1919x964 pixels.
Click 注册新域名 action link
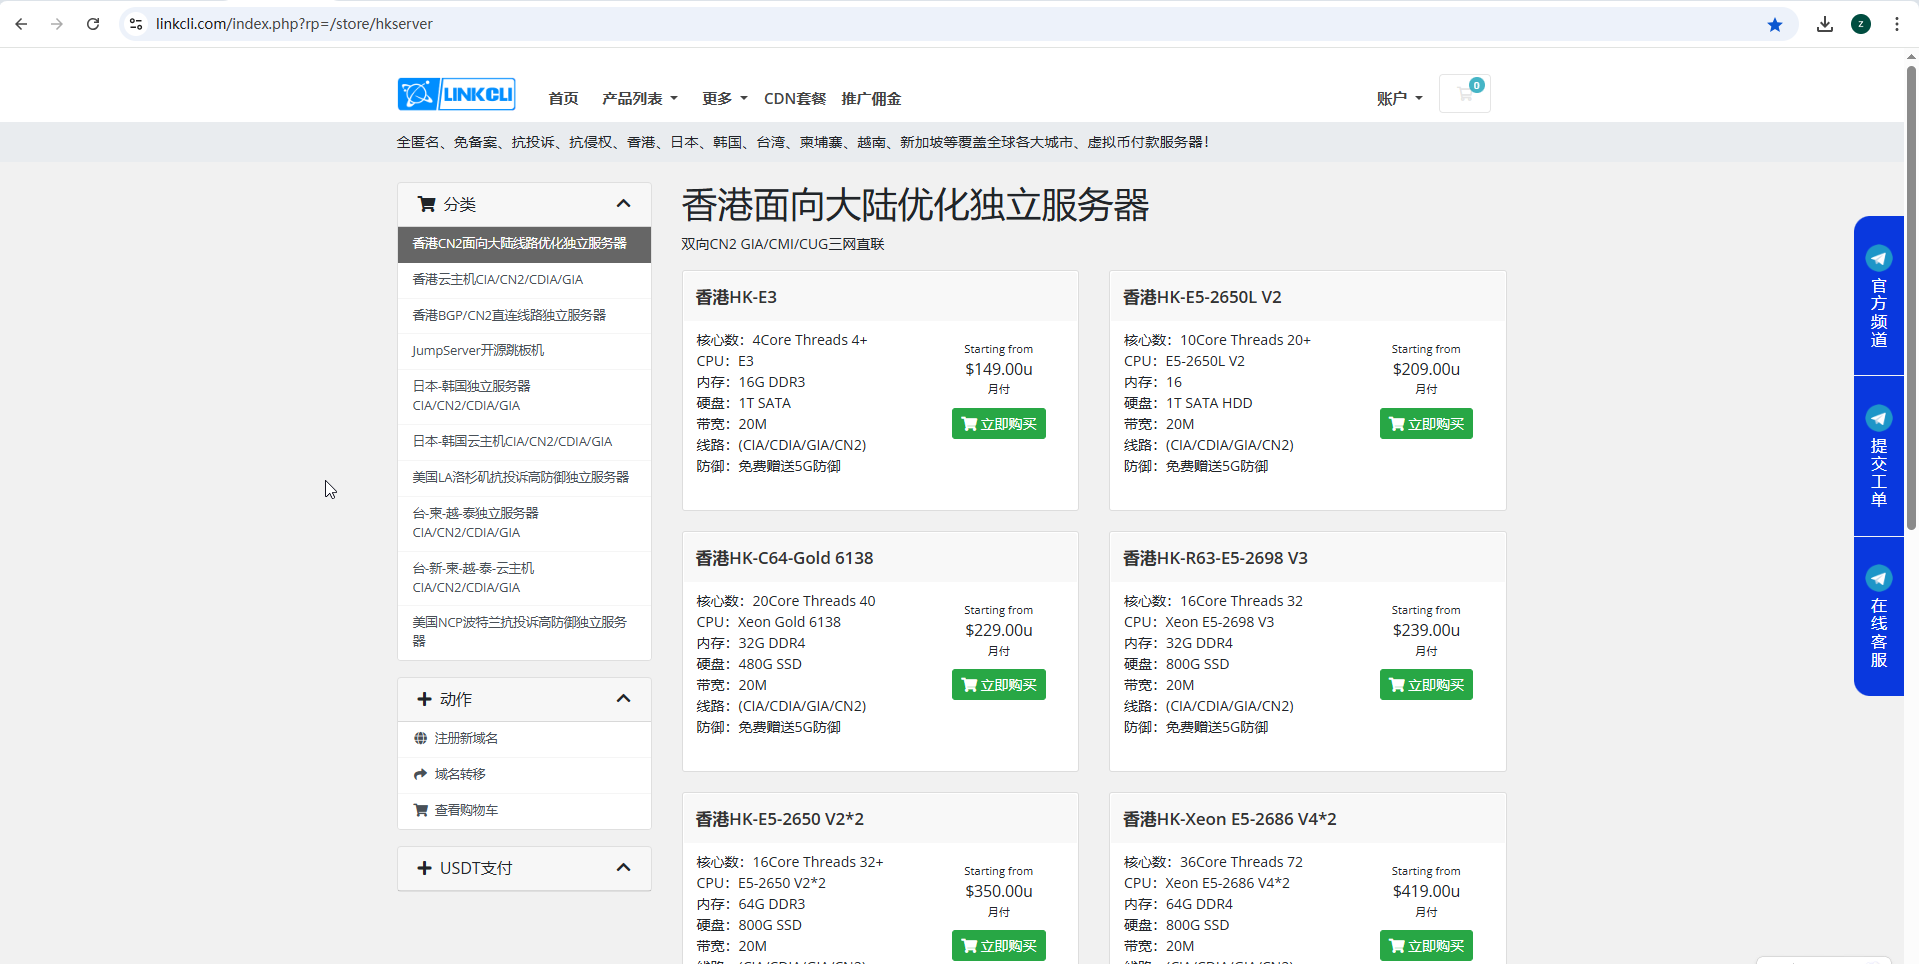(x=466, y=738)
